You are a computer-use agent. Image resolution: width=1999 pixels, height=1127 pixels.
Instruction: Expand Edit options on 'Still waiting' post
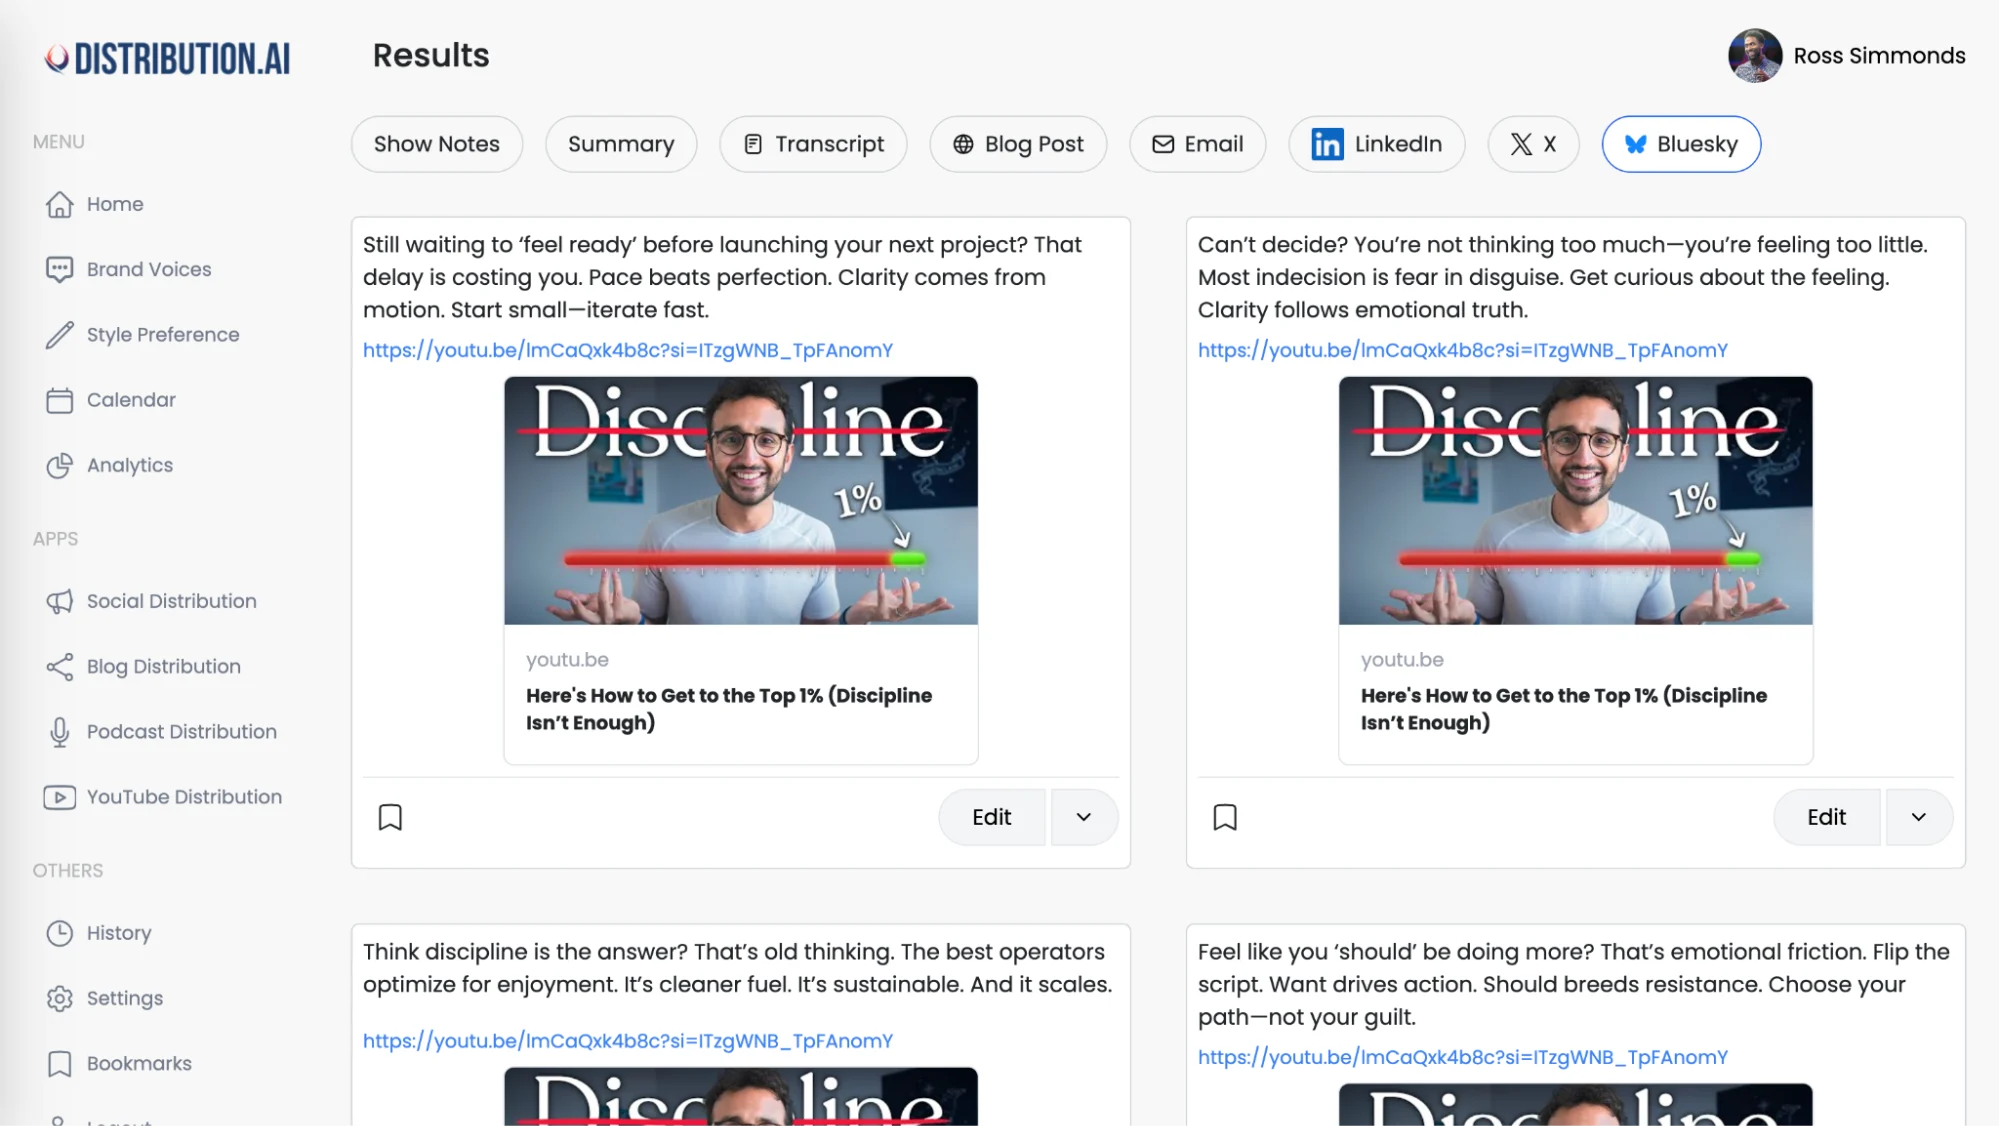1083,817
